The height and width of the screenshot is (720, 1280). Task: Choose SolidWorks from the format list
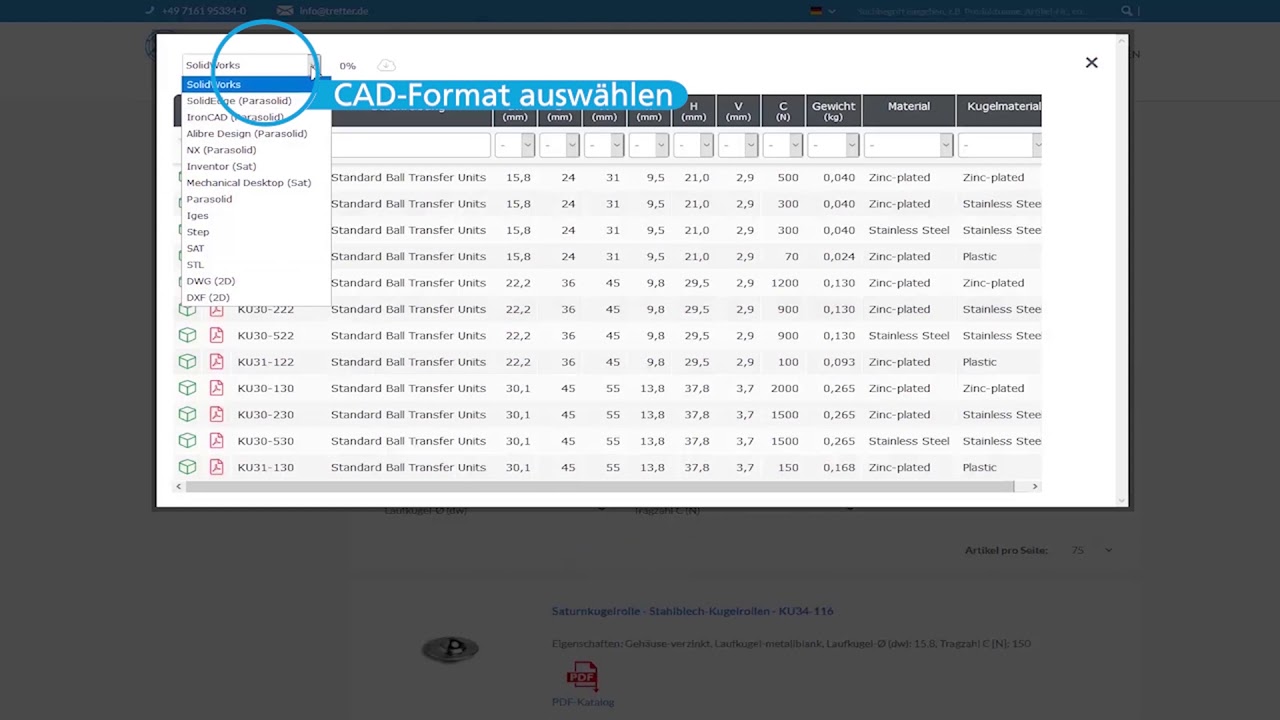(x=255, y=84)
